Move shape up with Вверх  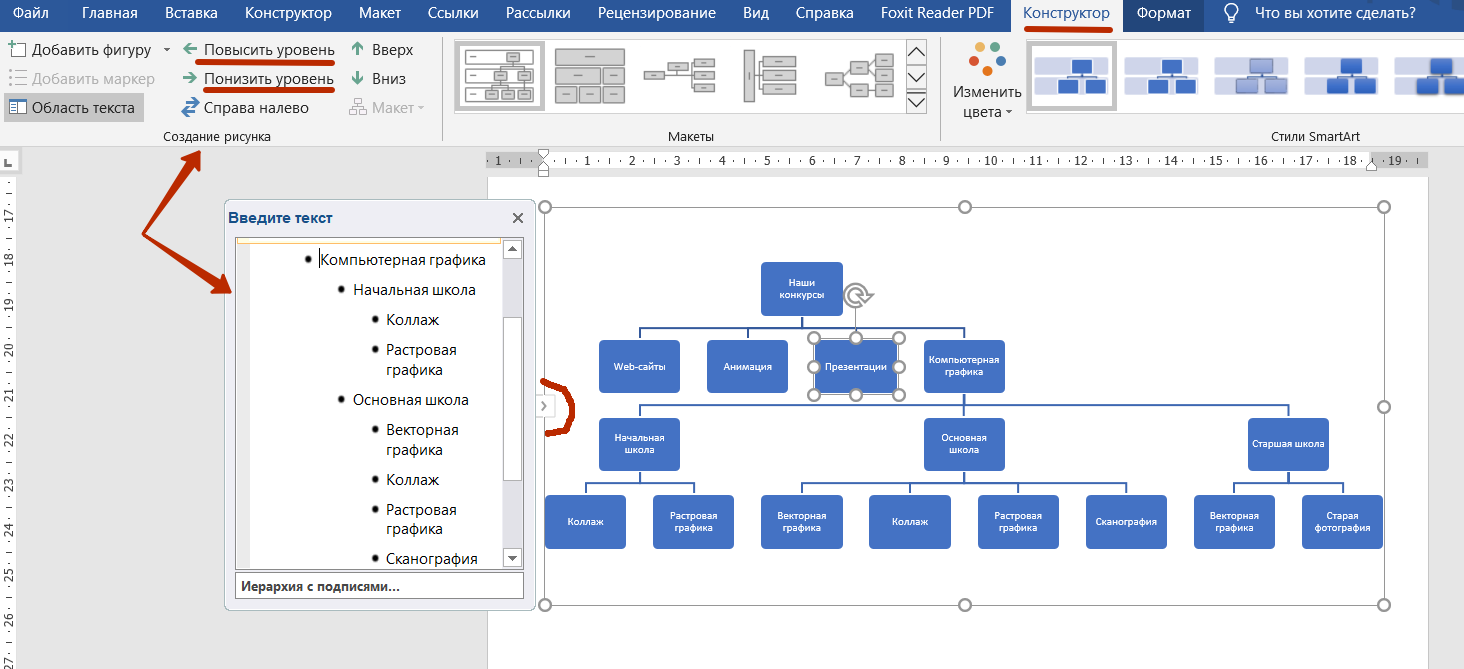point(381,50)
